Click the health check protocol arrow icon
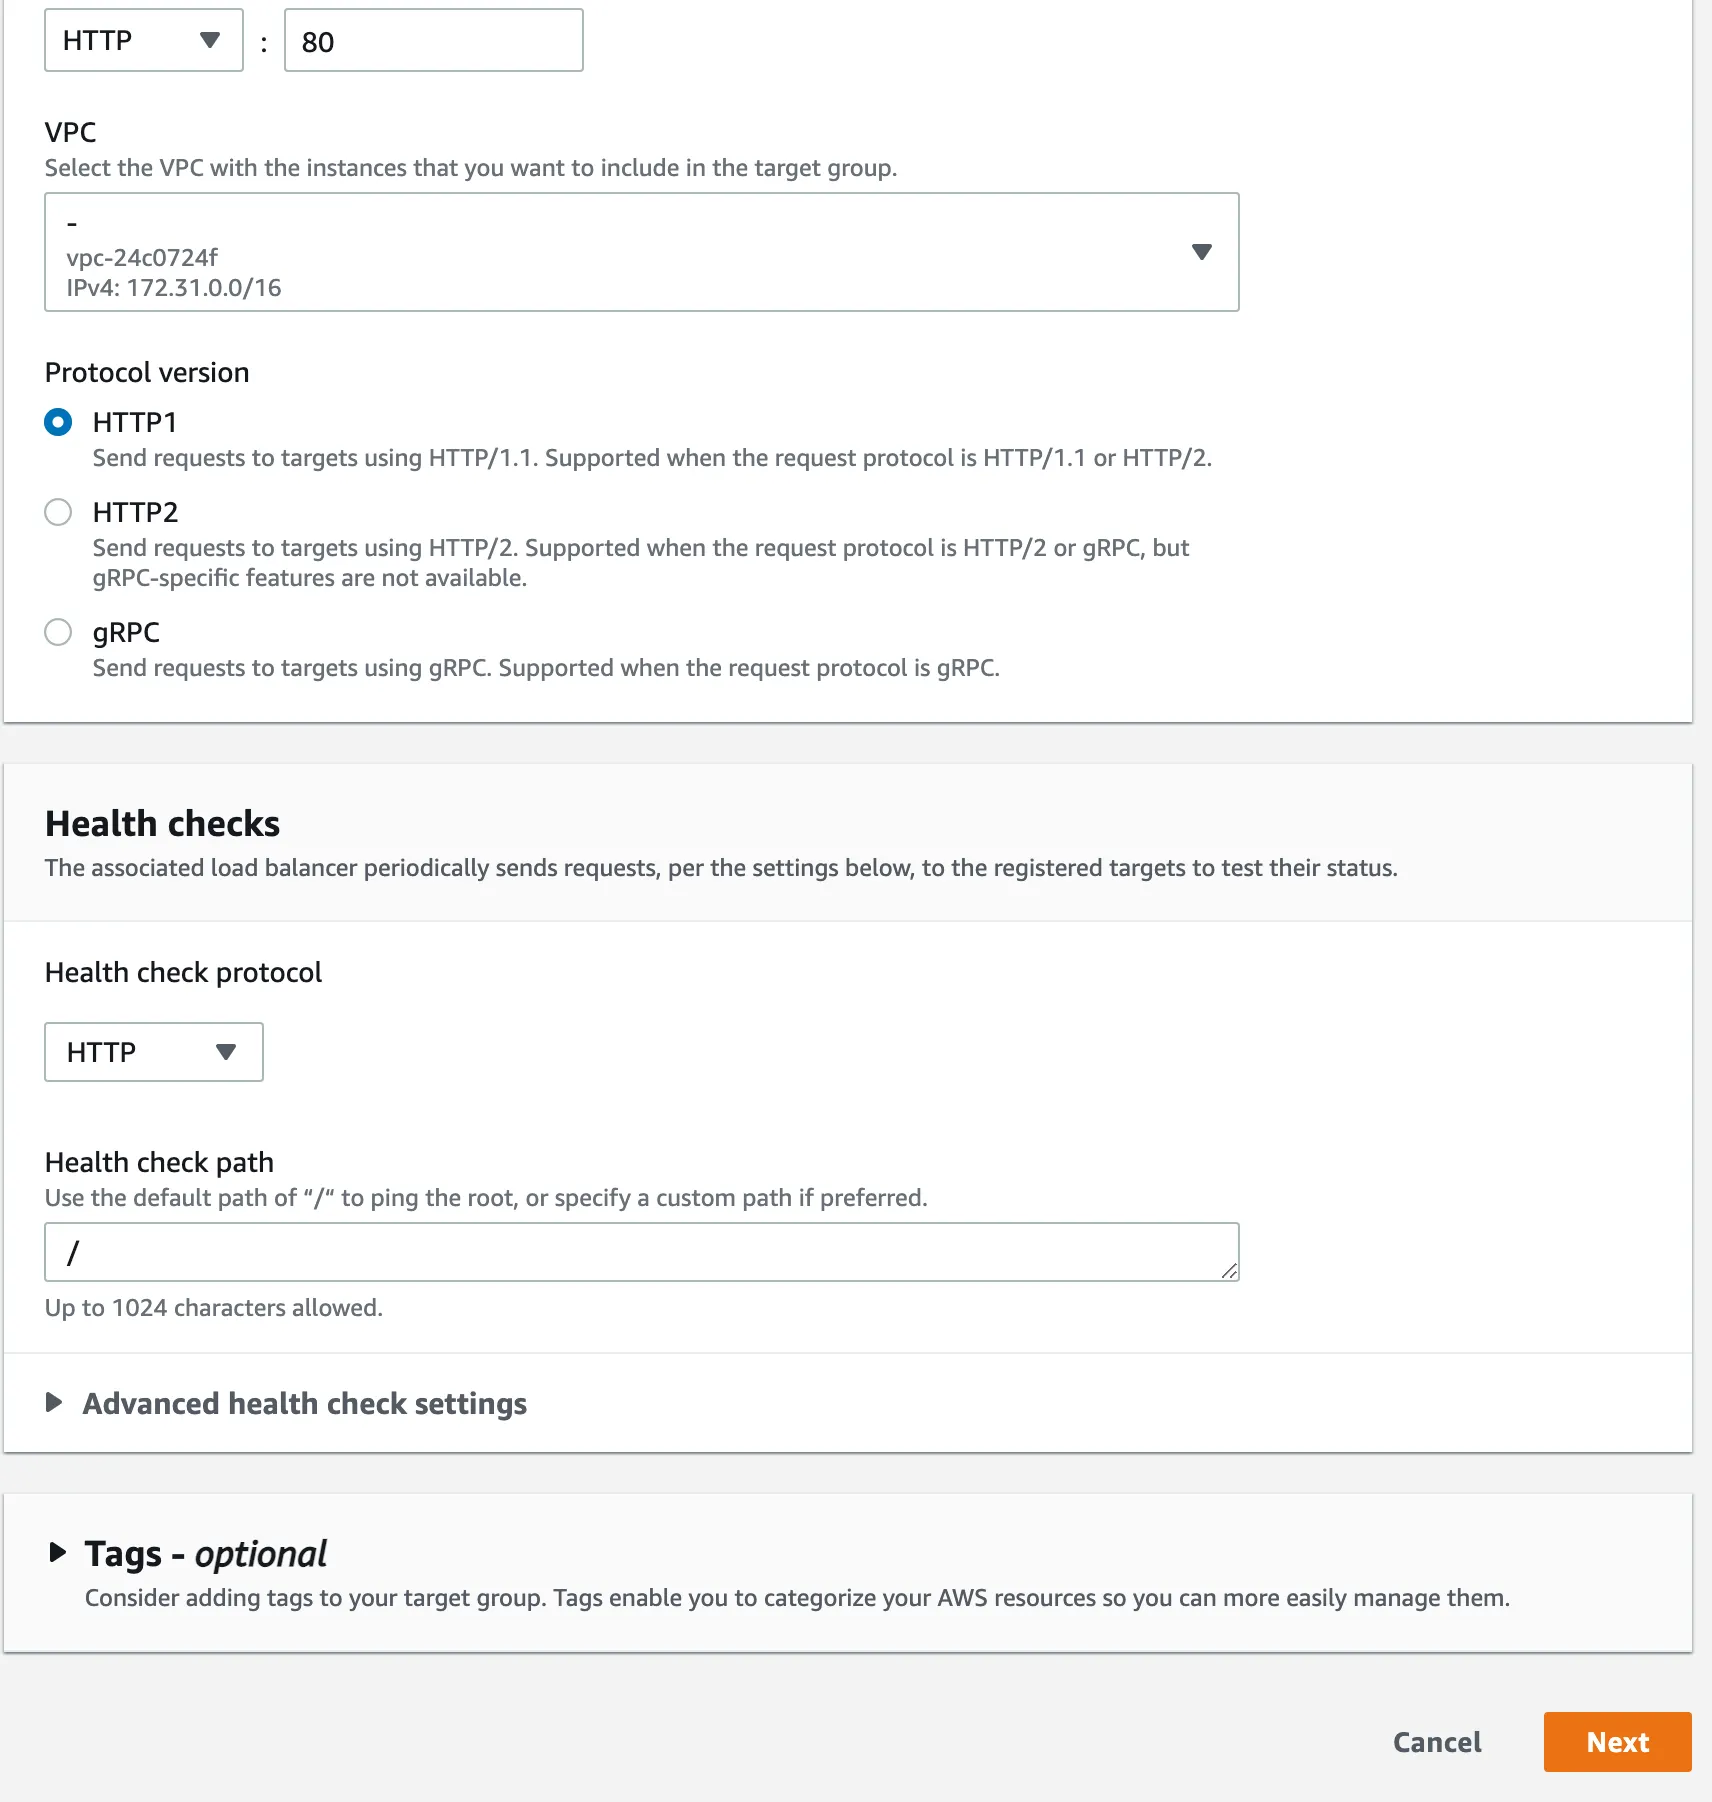The height and width of the screenshot is (1802, 1712). [x=226, y=1052]
